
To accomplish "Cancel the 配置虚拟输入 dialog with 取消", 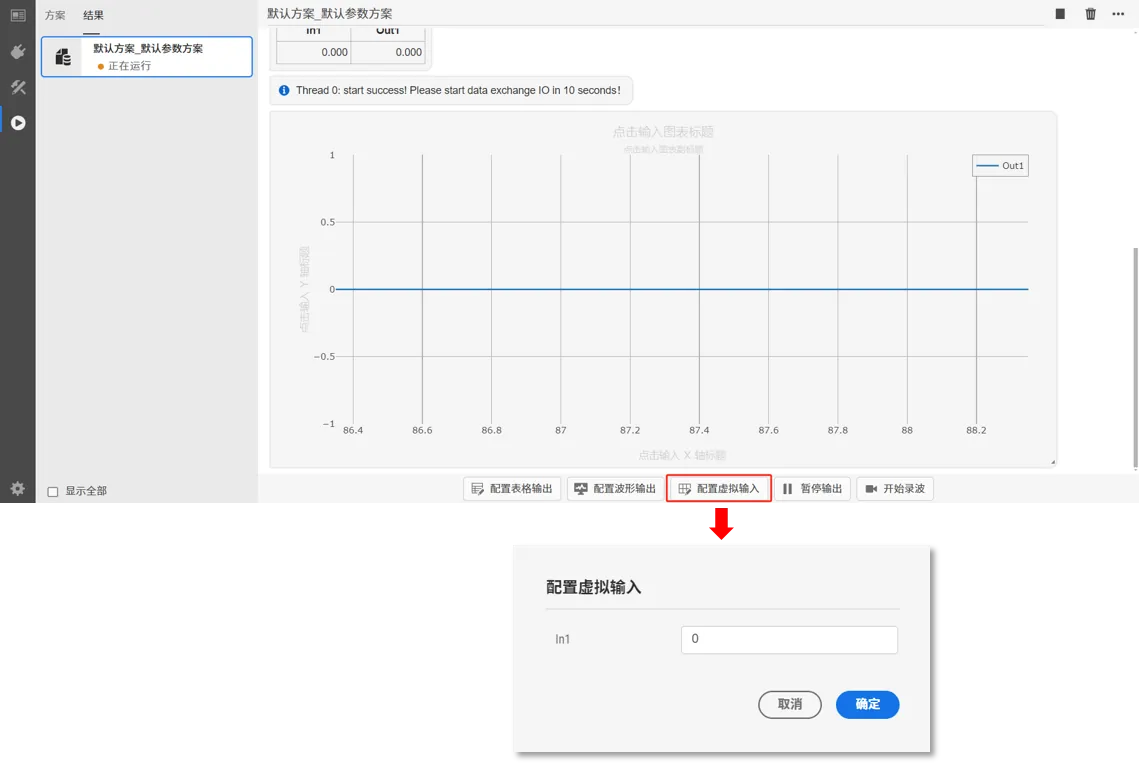I will (790, 705).
